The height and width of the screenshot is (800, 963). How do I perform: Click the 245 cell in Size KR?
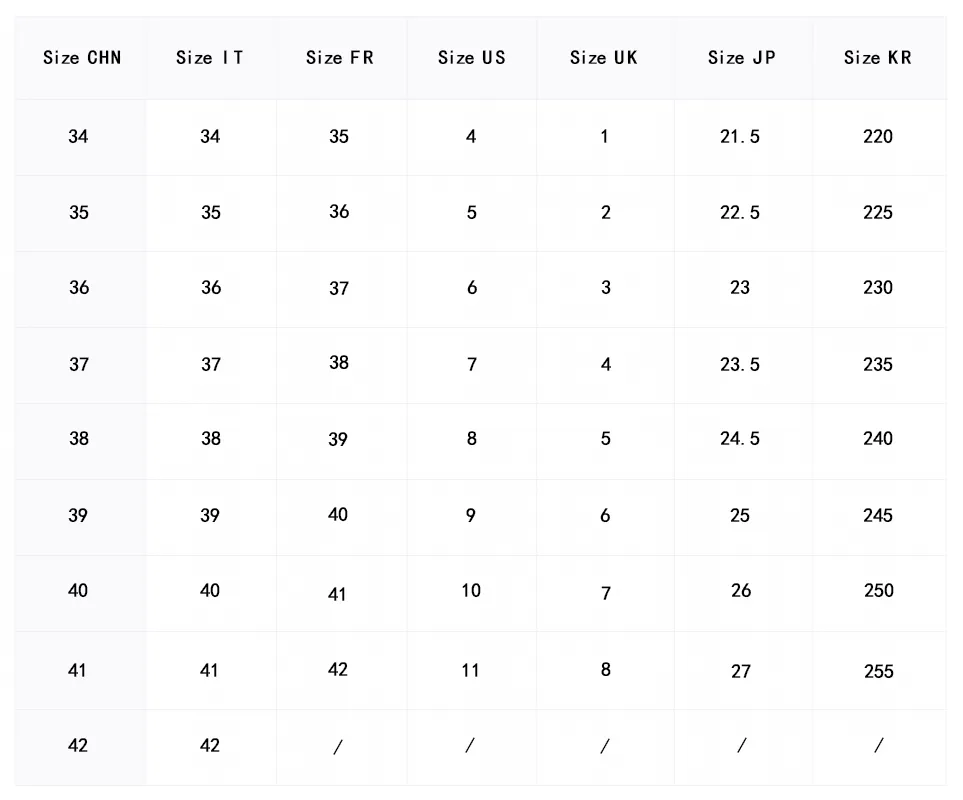(878, 515)
